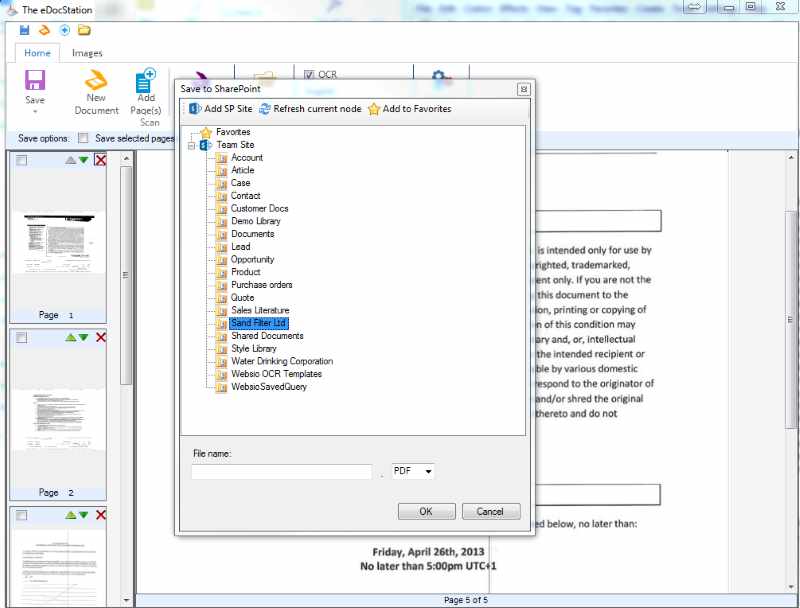Click Refresh current node
The height and width of the screenshot is (608, 800).
coord(310,109)
